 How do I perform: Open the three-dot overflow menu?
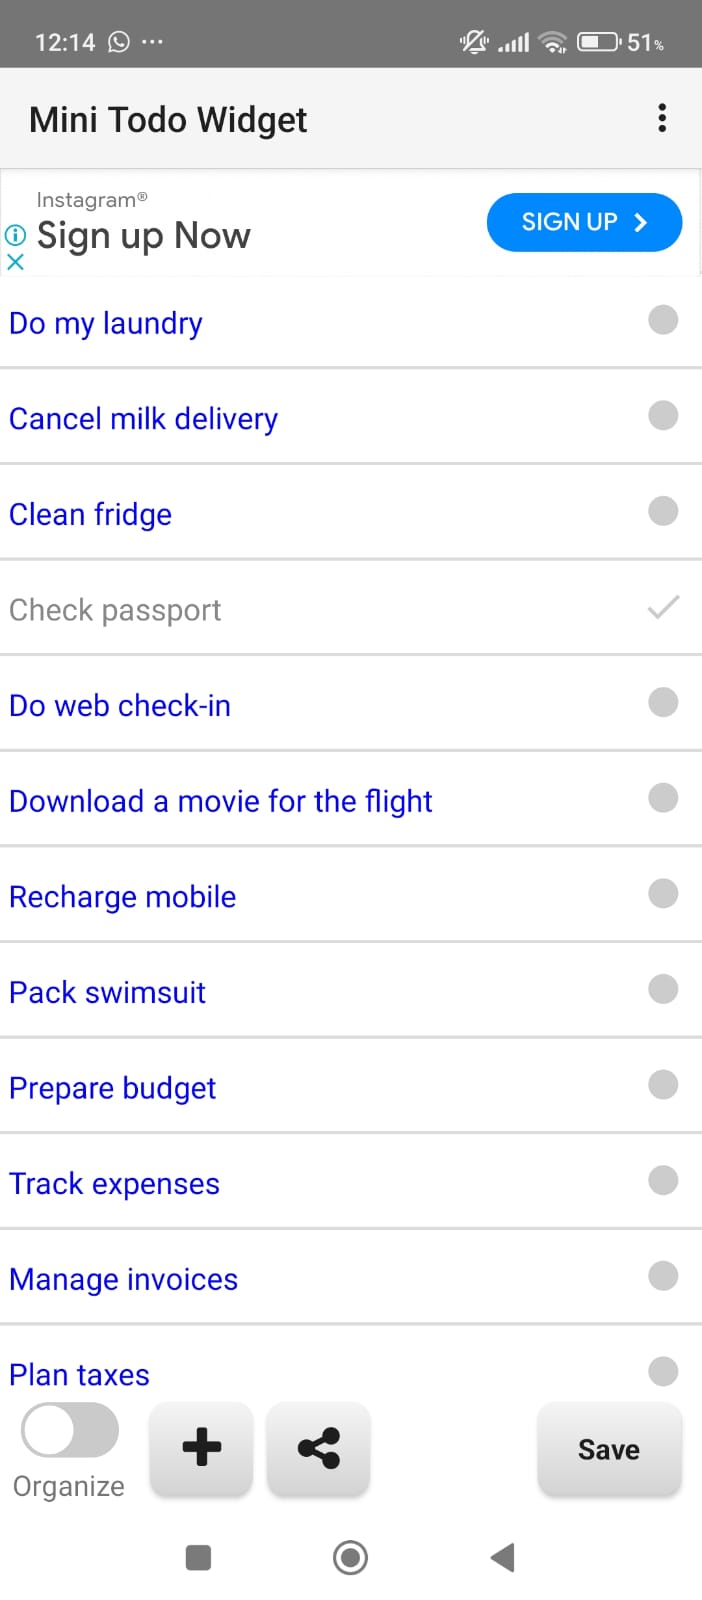click(x=661, y=118)
